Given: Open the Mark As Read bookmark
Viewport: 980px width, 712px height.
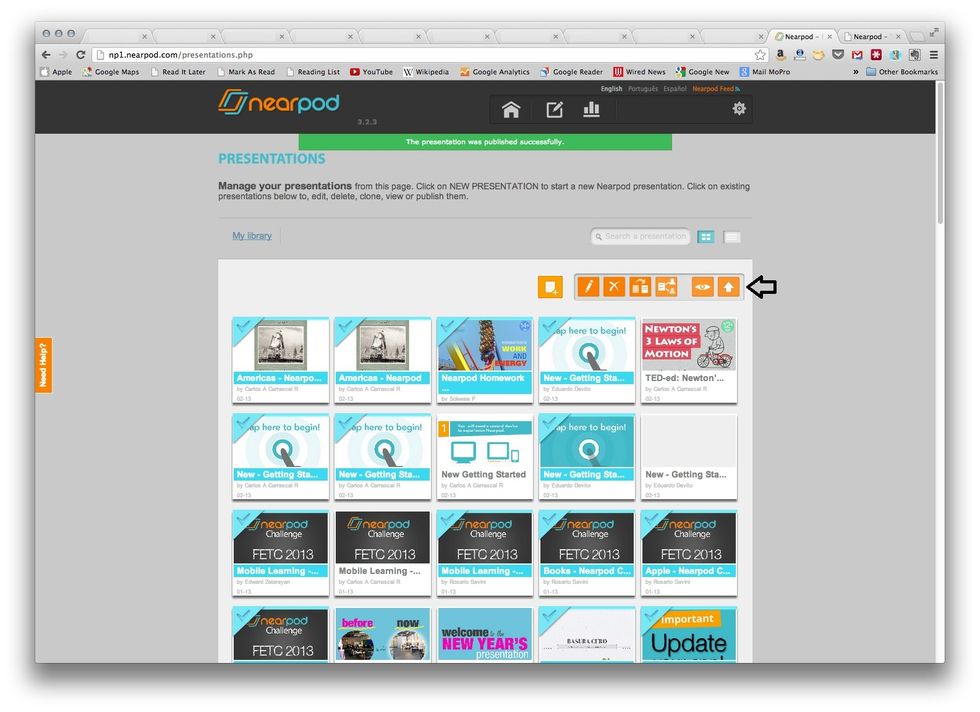Looking at the screenshot, I should coord(246,72).
